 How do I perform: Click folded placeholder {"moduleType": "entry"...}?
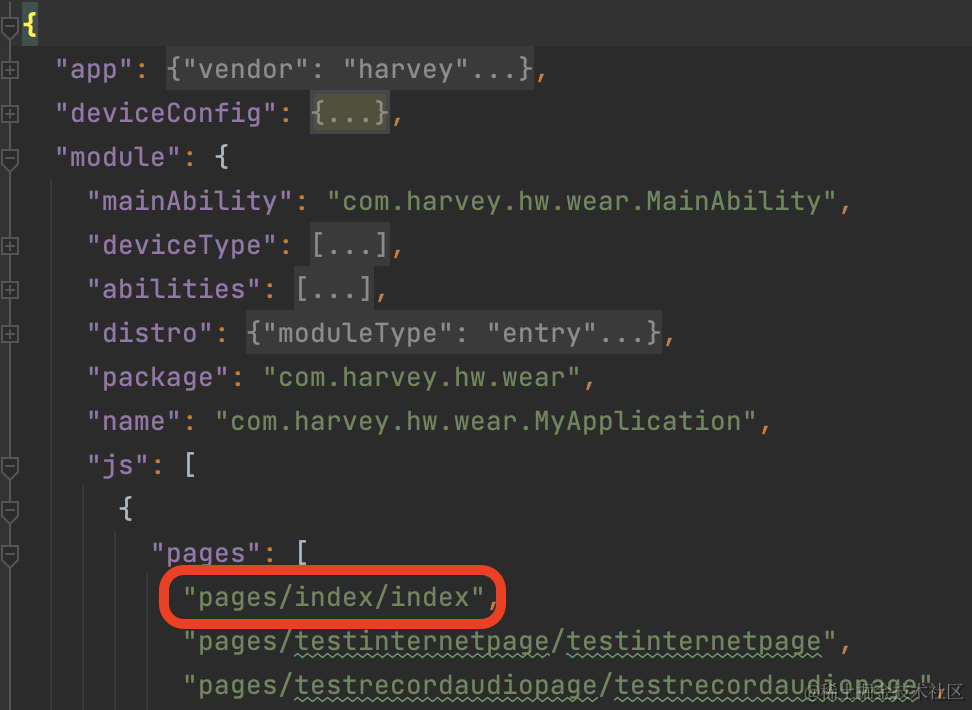pyautogui.click(x=454, y=333)
